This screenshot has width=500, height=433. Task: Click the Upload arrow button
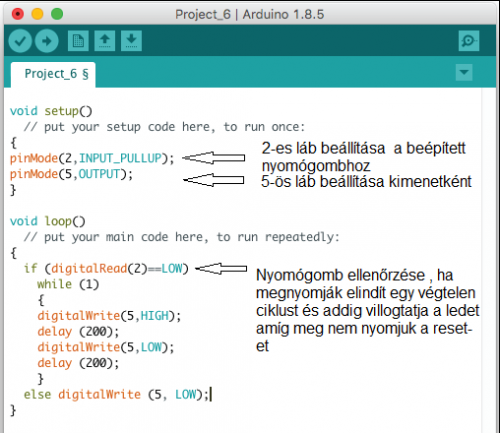[x=47, y=41]
